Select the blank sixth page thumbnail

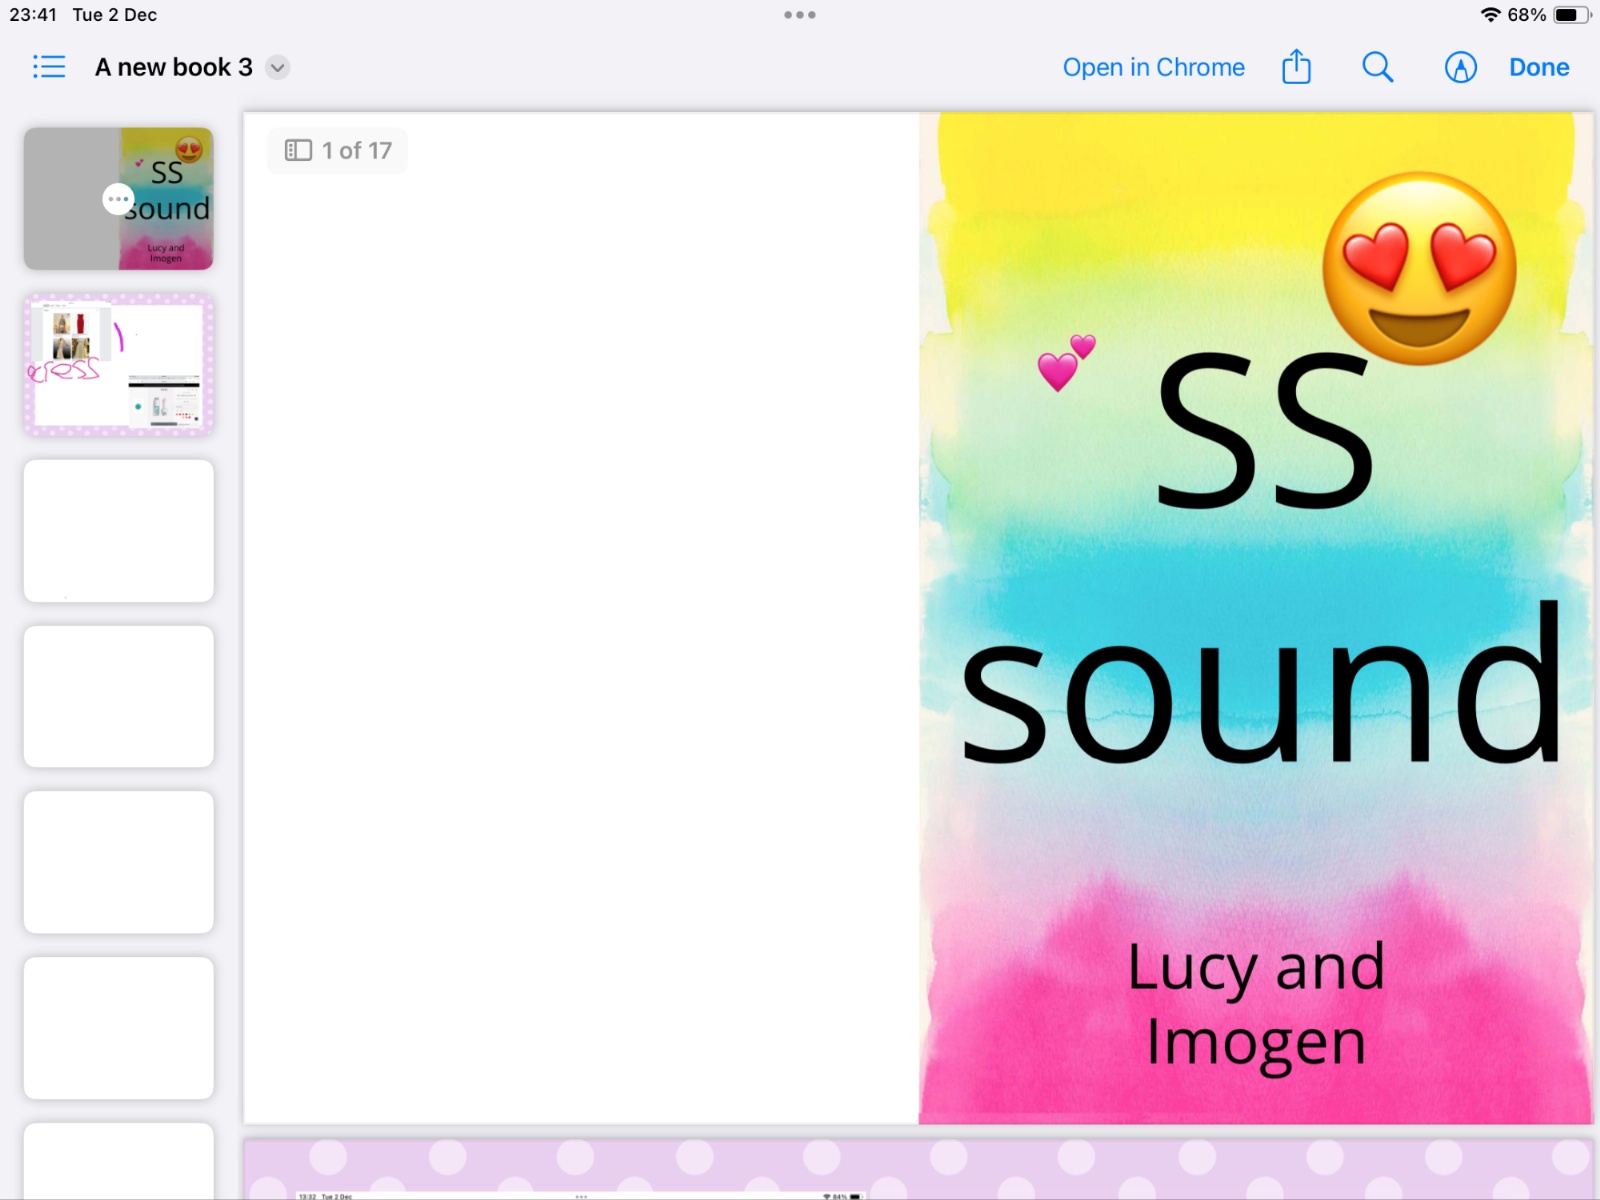click(118, 1028)
